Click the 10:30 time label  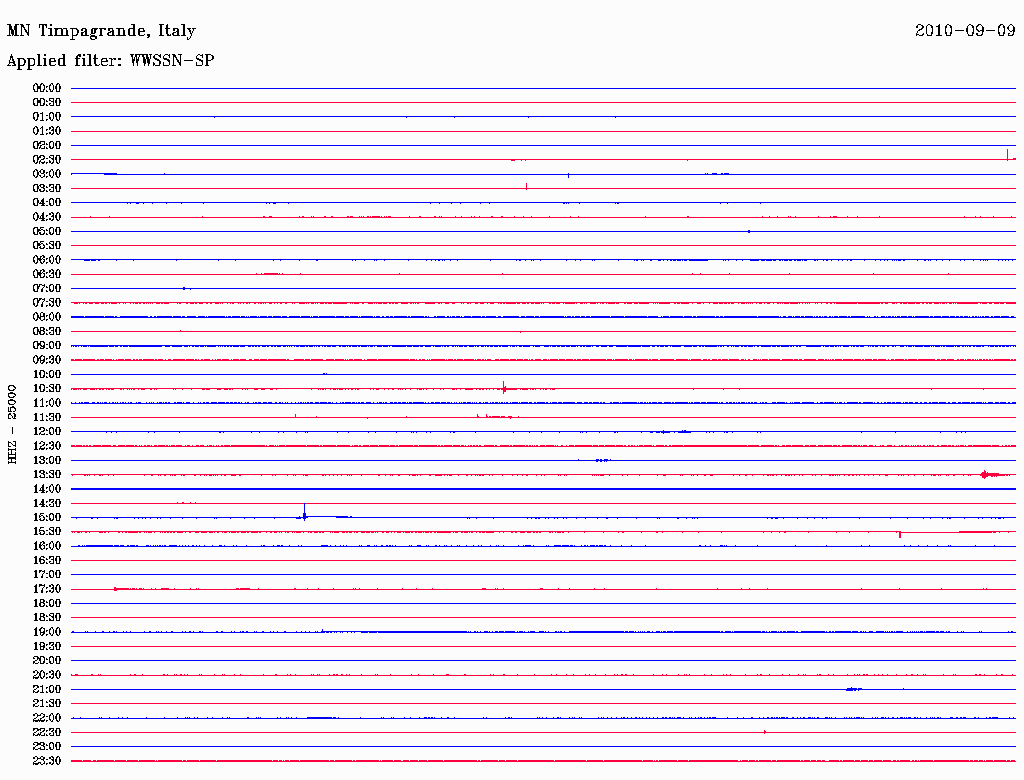point(47,388)
